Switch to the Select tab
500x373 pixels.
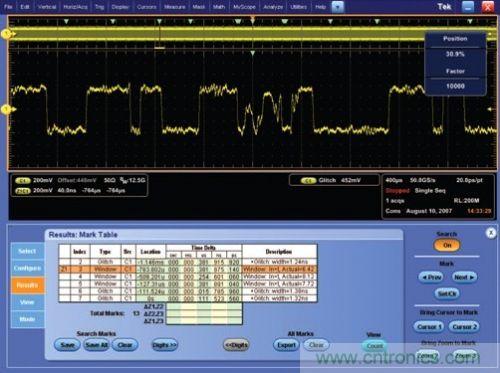pyautogui.click(x=27, y=251)
